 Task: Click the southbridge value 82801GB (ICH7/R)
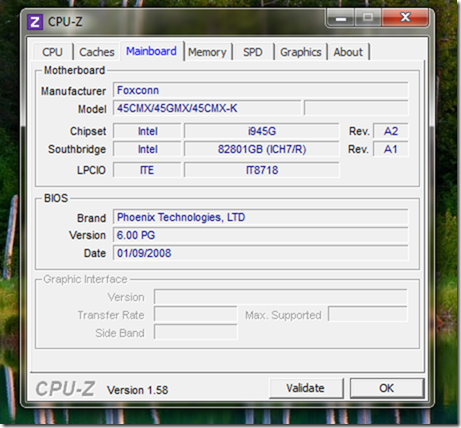click(x=262, y=149)
